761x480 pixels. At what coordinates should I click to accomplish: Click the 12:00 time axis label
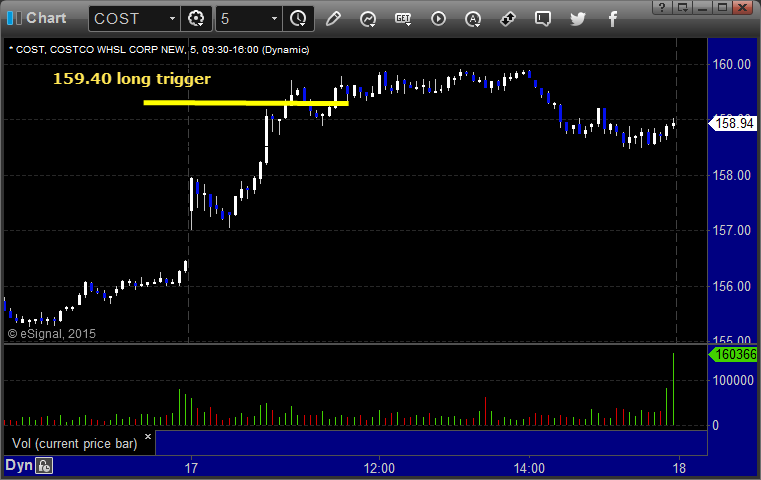[x=379, y=468]
